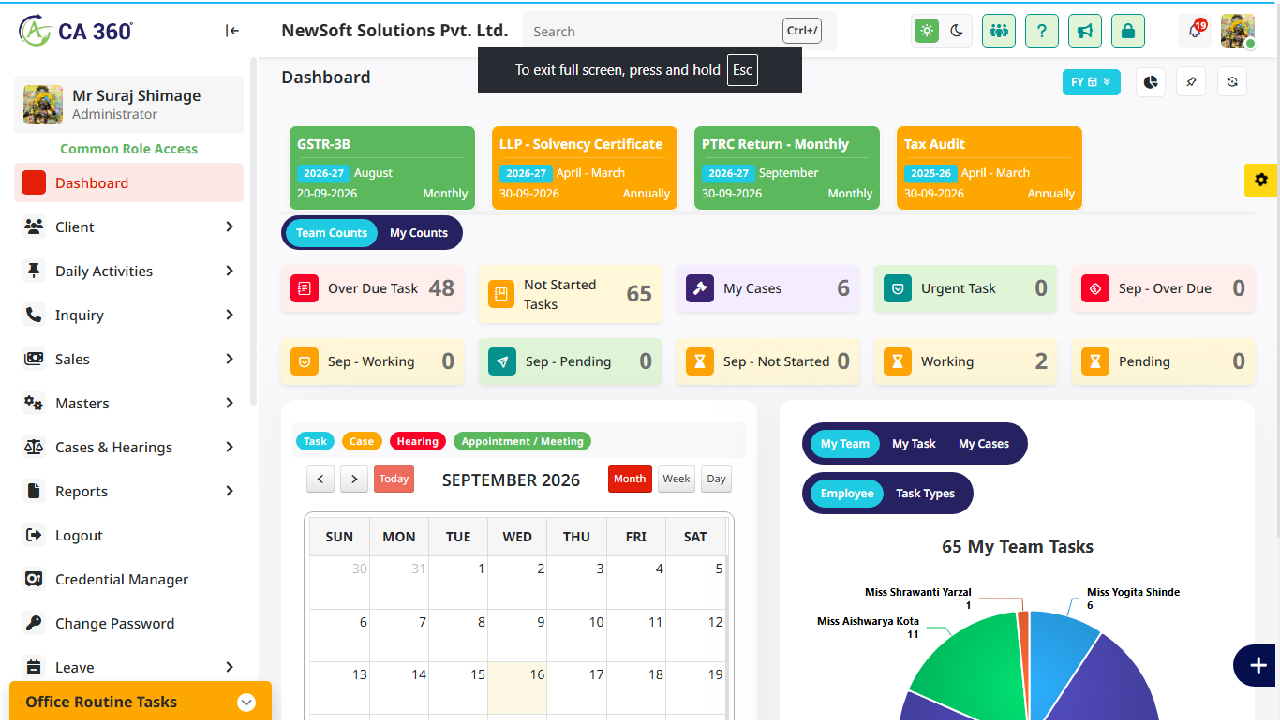
Task: Open the PTRC Return - Monthly card
Action: pos(787,168)
